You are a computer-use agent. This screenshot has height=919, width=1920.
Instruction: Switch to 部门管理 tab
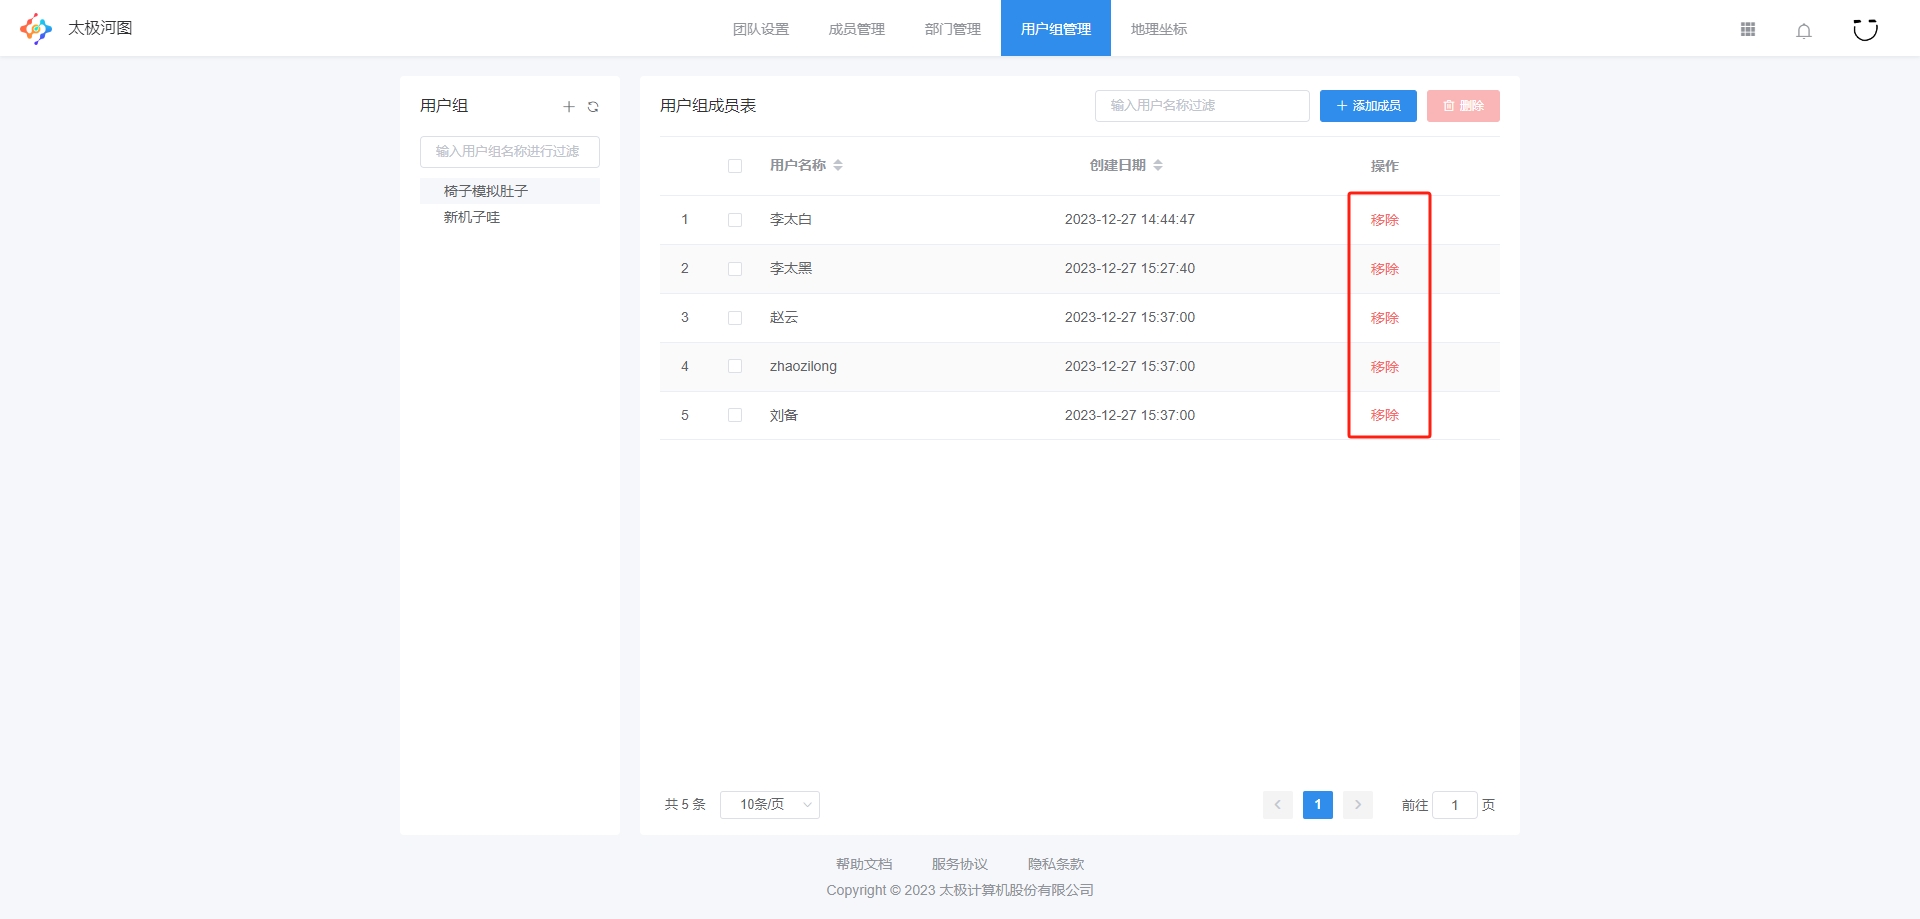(953, 29)
